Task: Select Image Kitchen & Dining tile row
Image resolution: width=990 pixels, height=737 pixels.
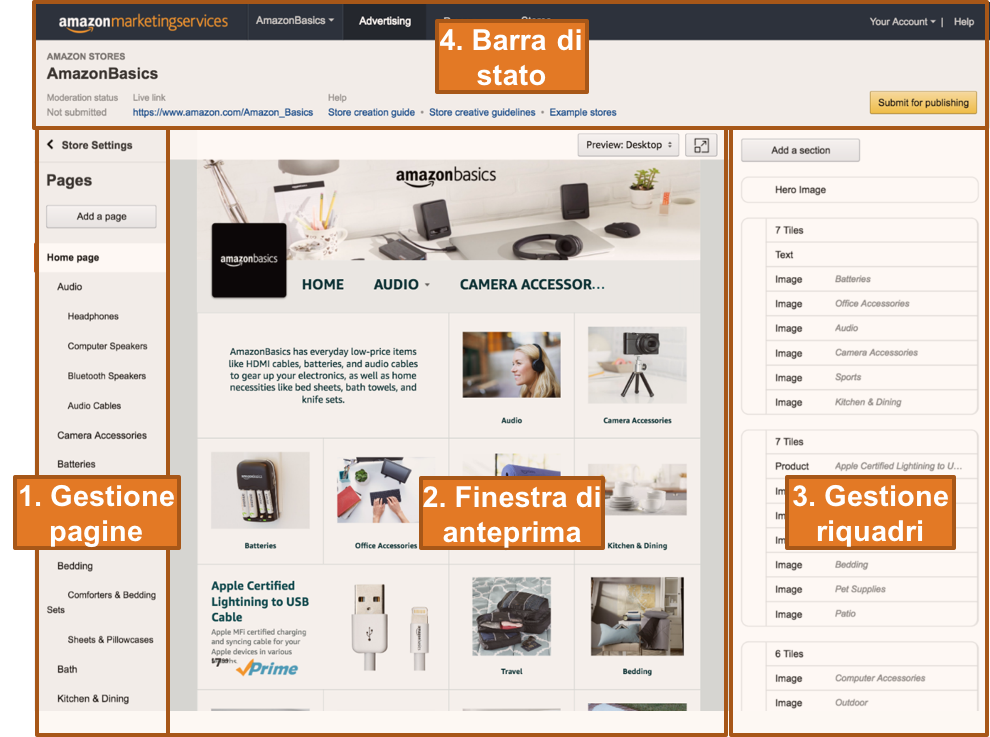Action: coord(871,402)
